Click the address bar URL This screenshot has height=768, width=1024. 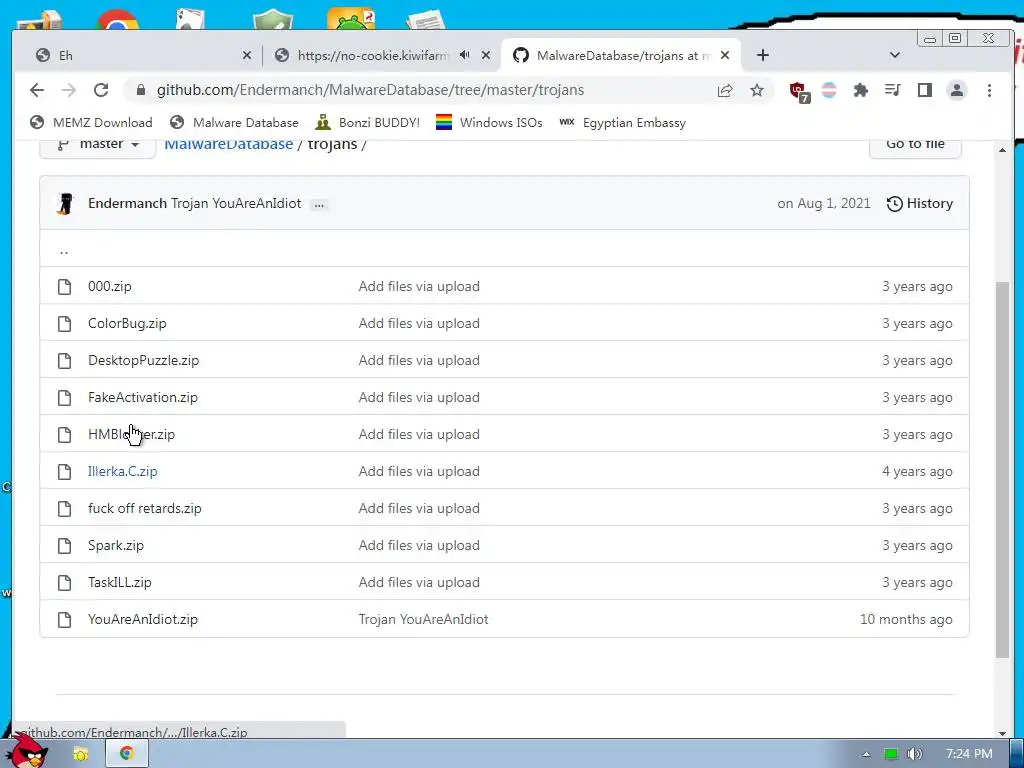point(370,90)
